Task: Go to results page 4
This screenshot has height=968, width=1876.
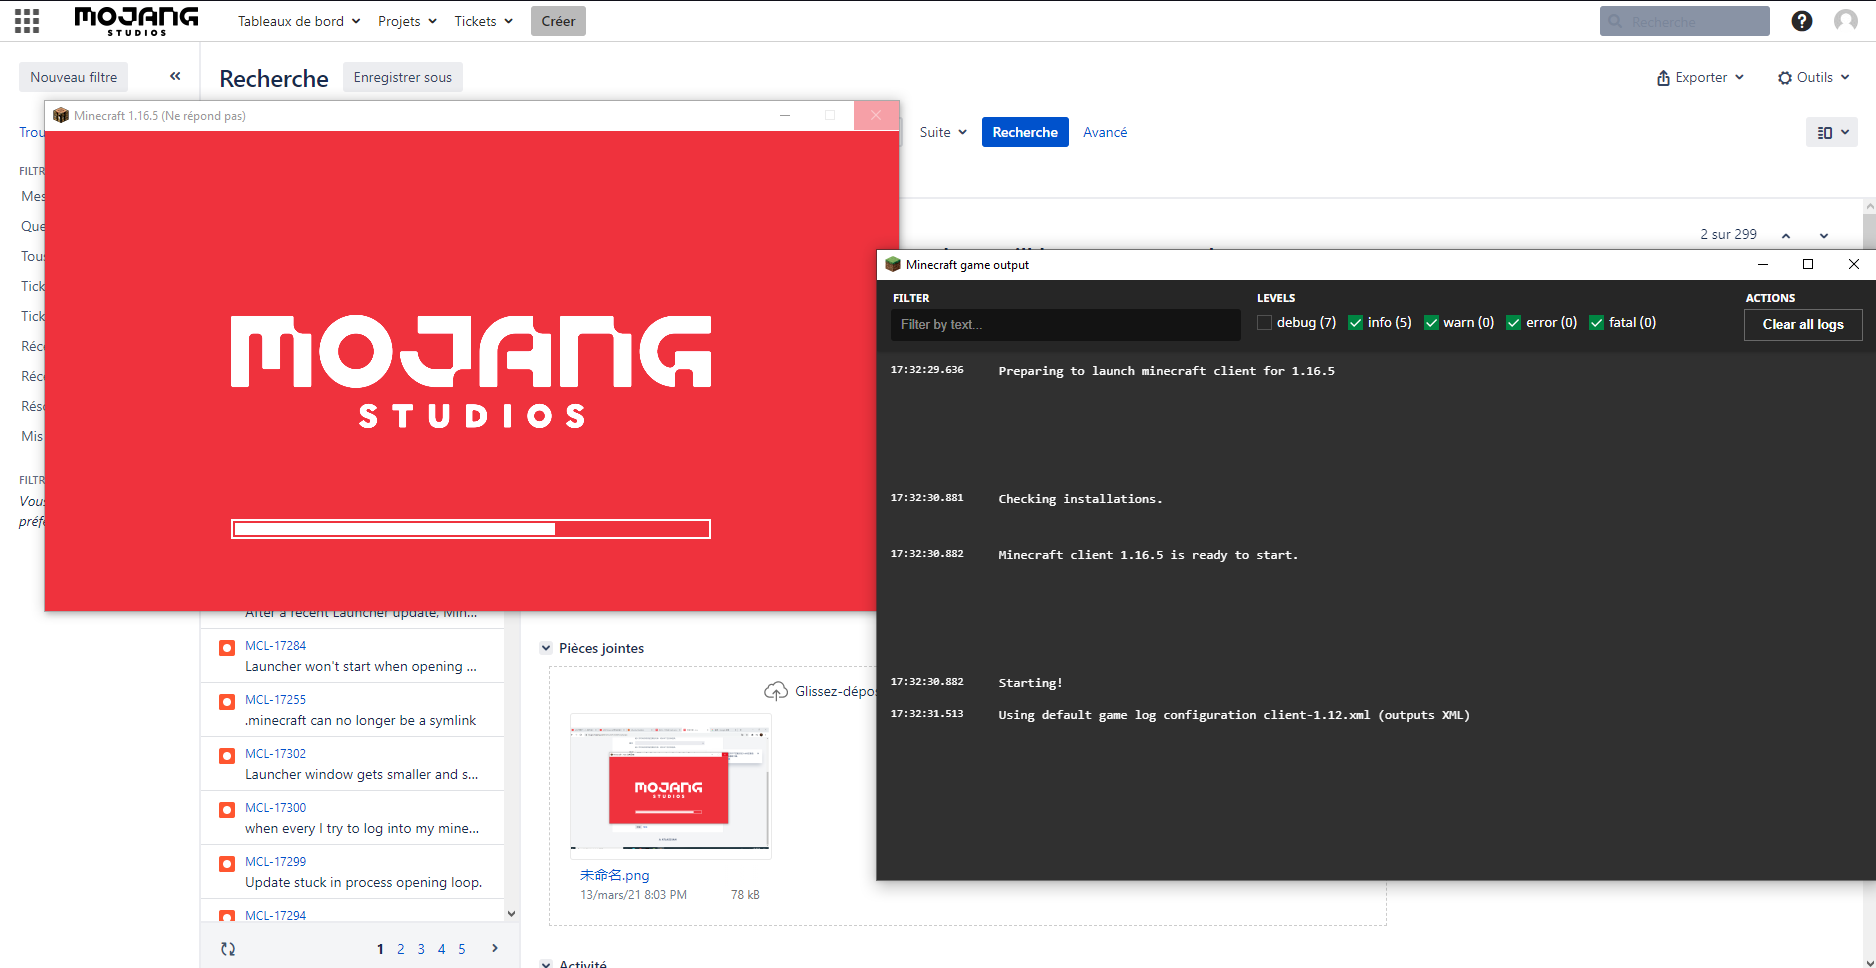Action: point(441,949)
